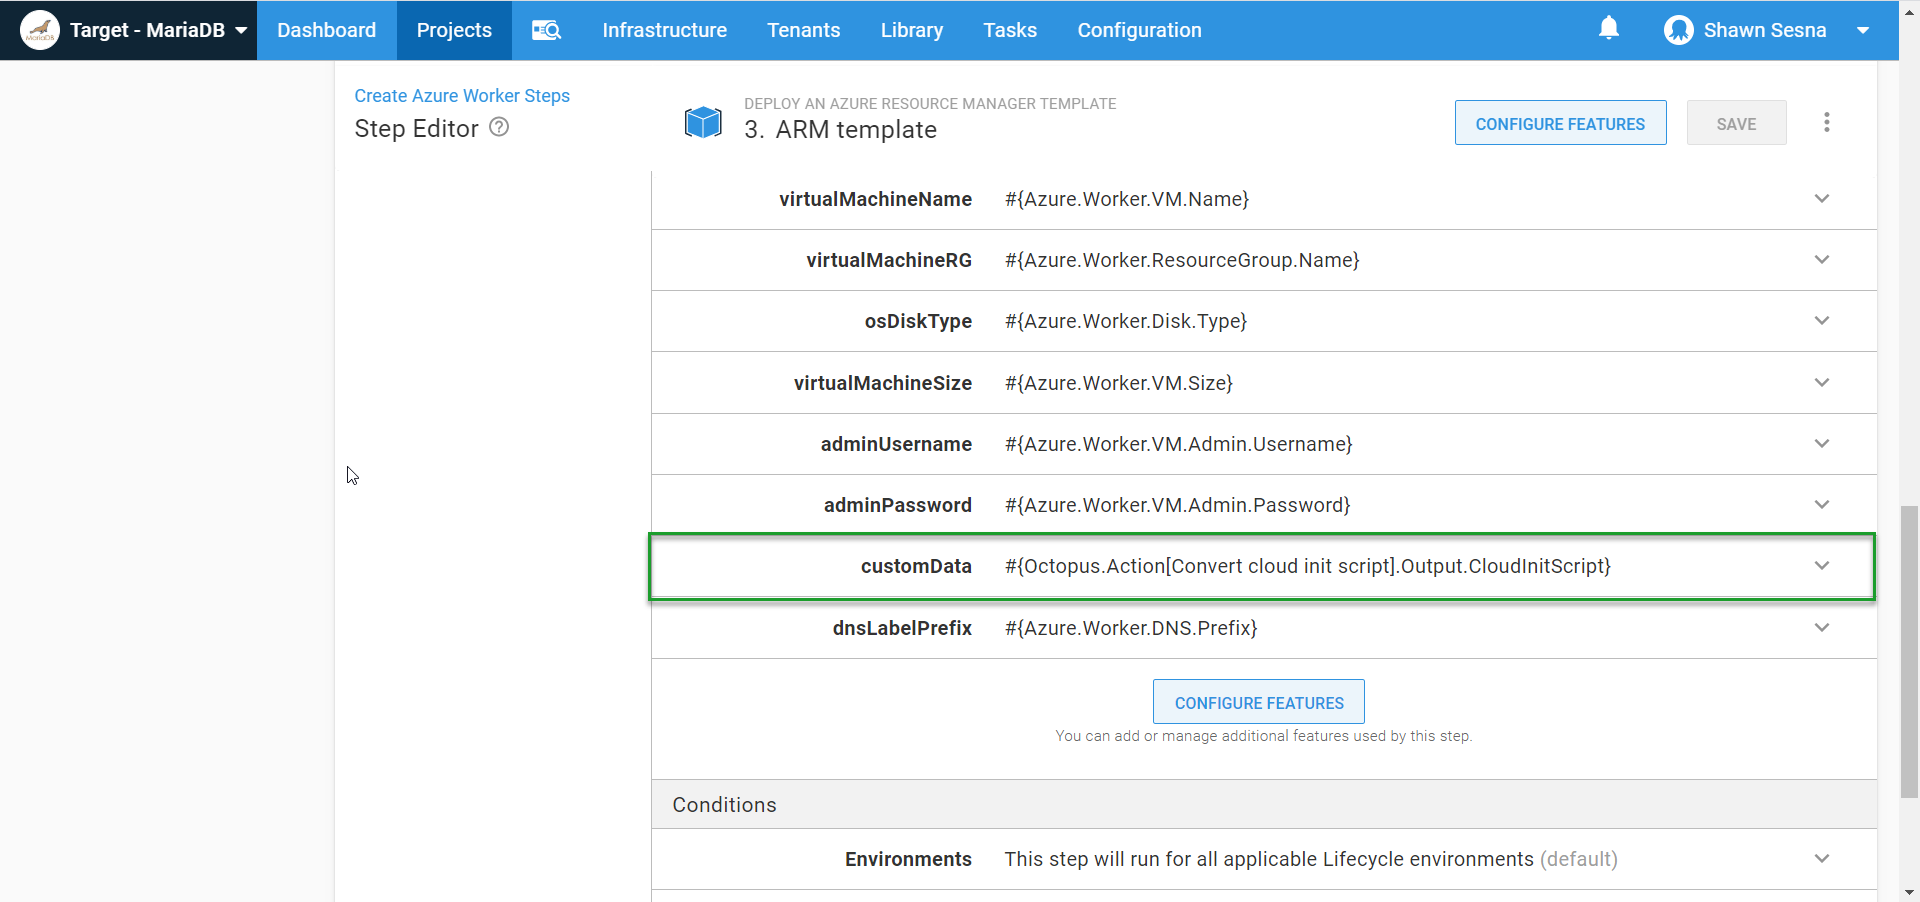Go to the Infrastructure tab

664,30
